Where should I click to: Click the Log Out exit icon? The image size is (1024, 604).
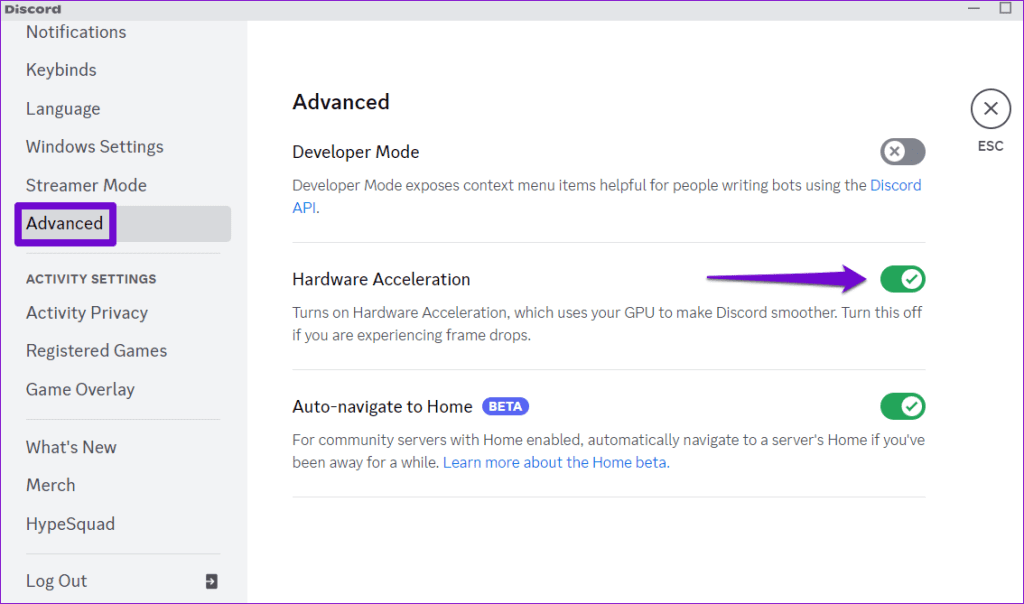214,580
